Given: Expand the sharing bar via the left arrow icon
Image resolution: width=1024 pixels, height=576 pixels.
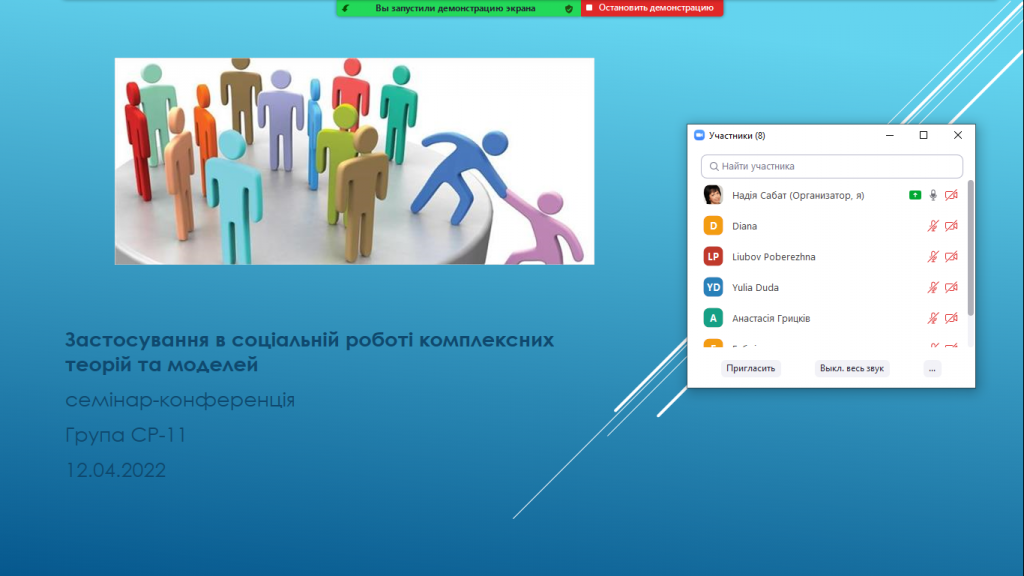Looking at the screenshot, I should click(x=345, y=8).
